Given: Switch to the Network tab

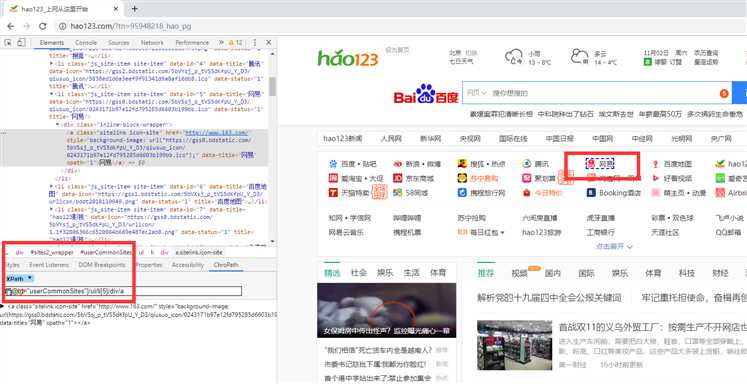Looking at the screenshot, I should pos(152,42).
